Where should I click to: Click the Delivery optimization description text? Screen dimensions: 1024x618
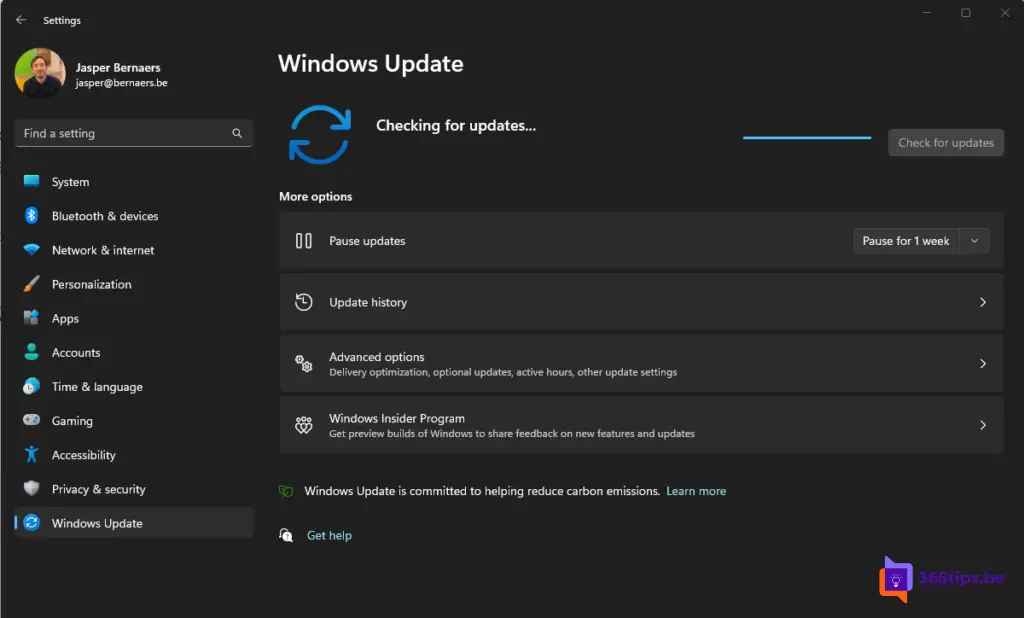coord(503,372)
